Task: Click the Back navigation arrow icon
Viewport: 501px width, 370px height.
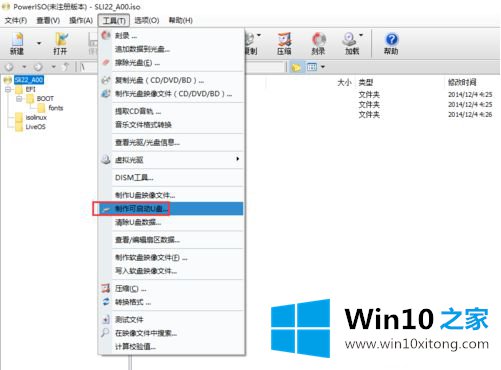Action: coord(9,67)
